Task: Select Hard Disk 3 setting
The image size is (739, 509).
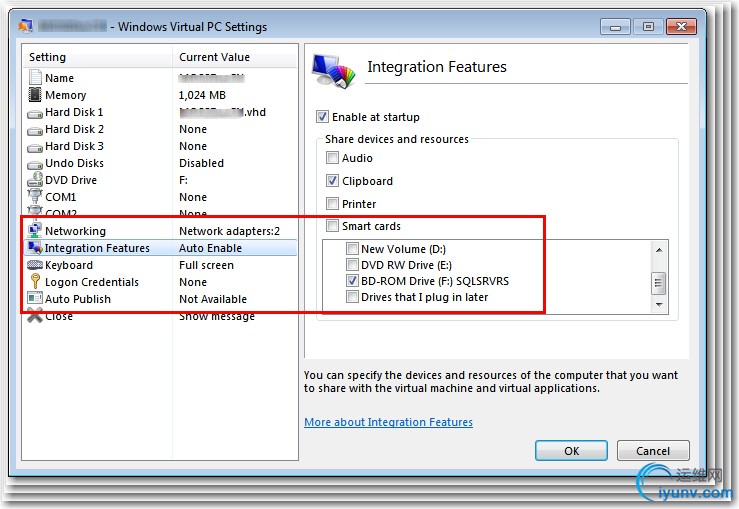Action: [x=160, y=146]
